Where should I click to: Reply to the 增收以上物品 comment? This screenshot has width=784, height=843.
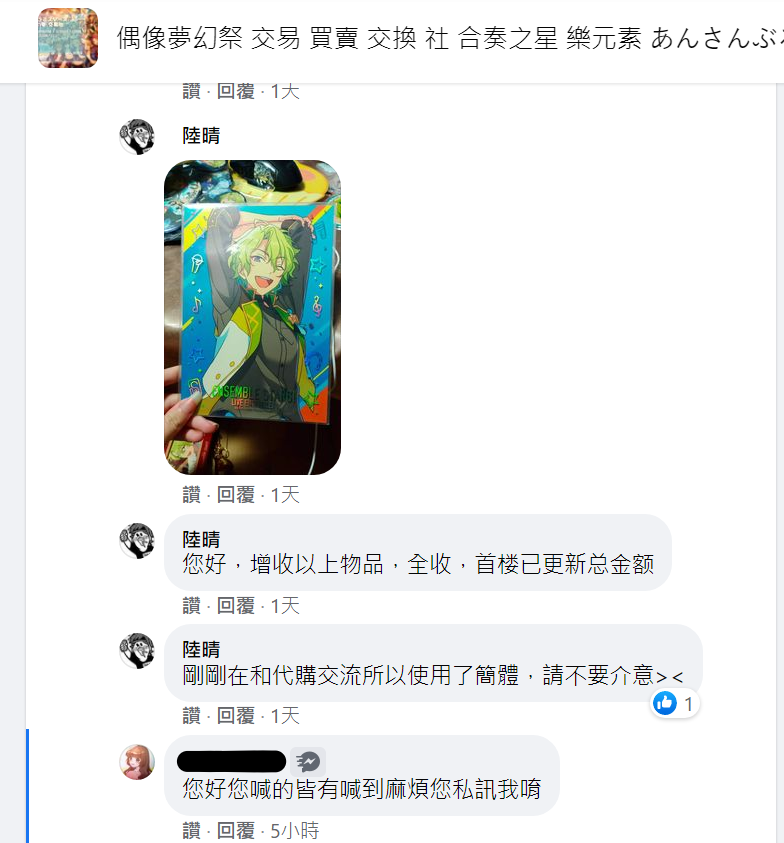tap(236, 606)
